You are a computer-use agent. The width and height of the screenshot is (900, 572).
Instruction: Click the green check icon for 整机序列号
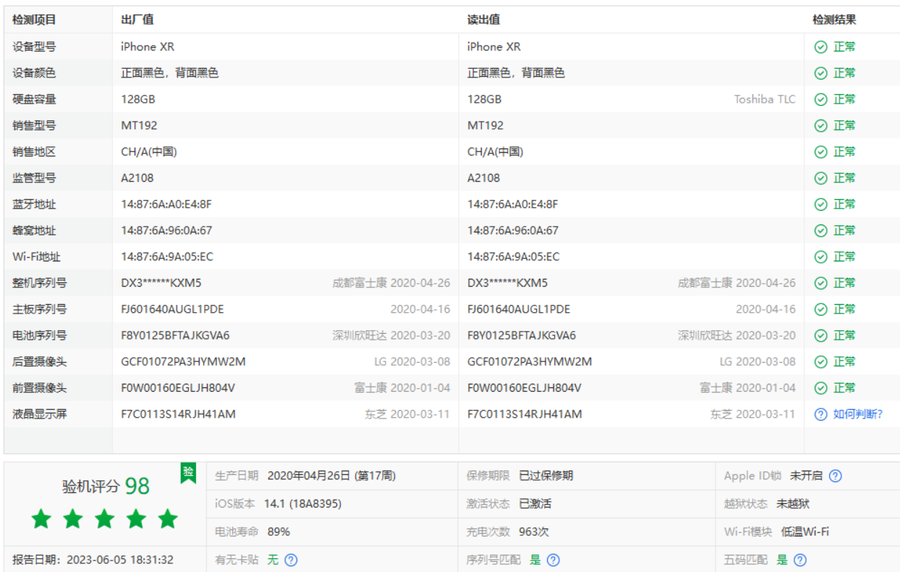[x=821, y=283]
